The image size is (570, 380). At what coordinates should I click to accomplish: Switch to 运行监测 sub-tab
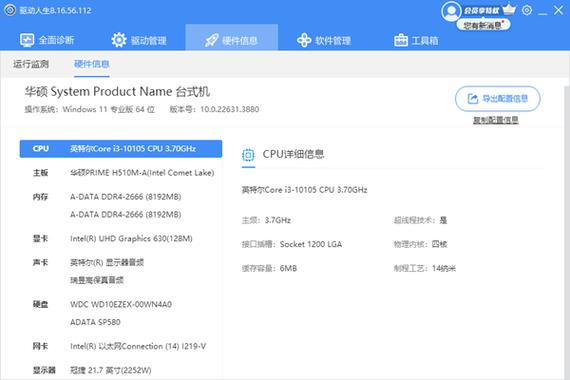[31, 64]
